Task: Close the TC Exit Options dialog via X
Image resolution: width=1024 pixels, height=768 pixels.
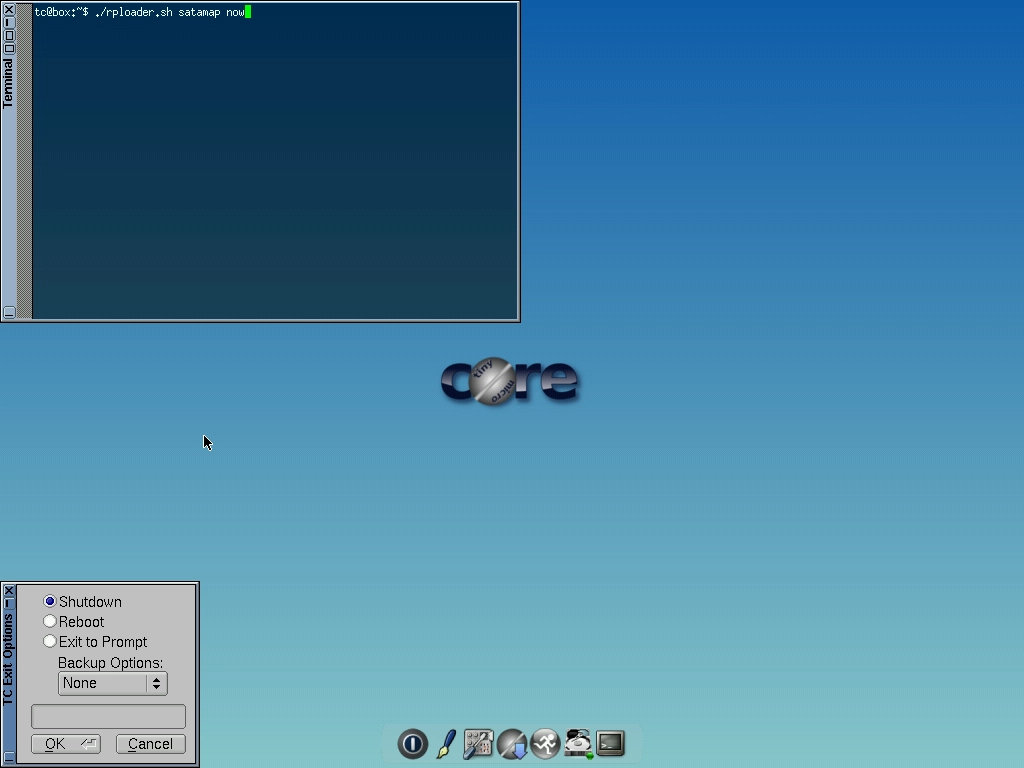Action: (8, 590)
